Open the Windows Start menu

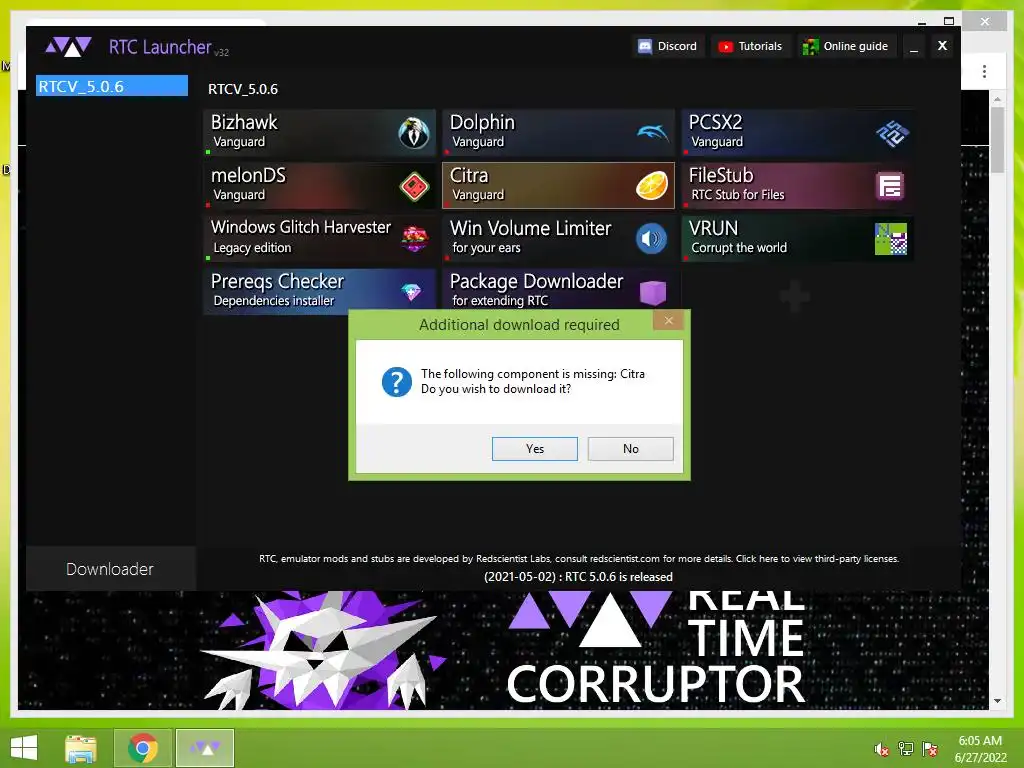point(24,748)
